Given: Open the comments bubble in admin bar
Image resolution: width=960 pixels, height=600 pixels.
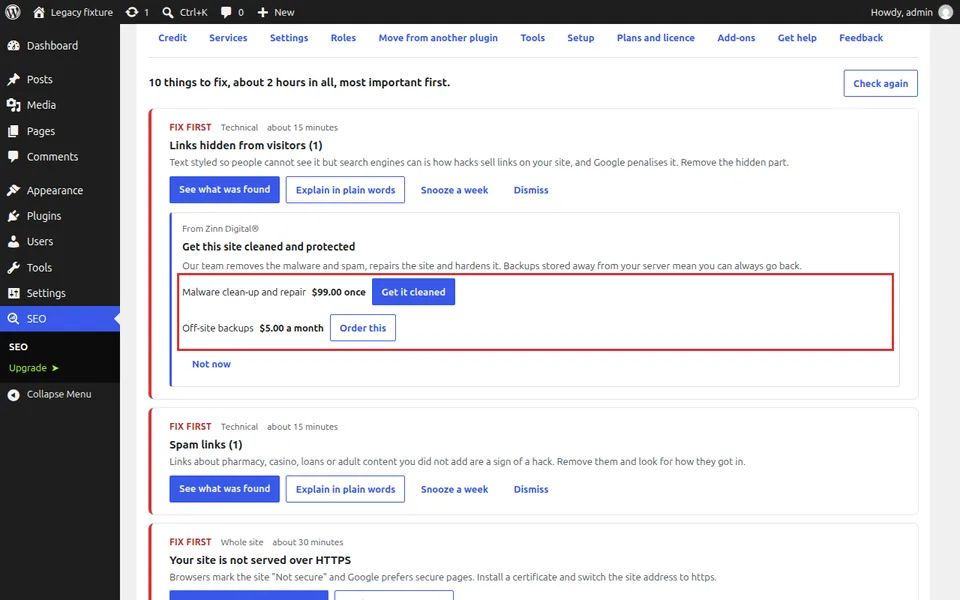Looking at the screenshot, I should 226,12.
